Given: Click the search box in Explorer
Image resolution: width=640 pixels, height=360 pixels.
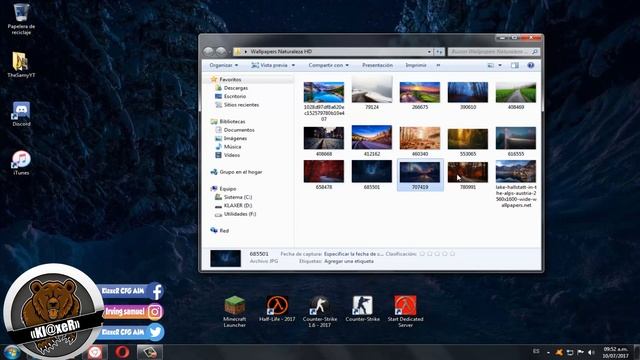Looking at the screenshot, I should (493, 52).
